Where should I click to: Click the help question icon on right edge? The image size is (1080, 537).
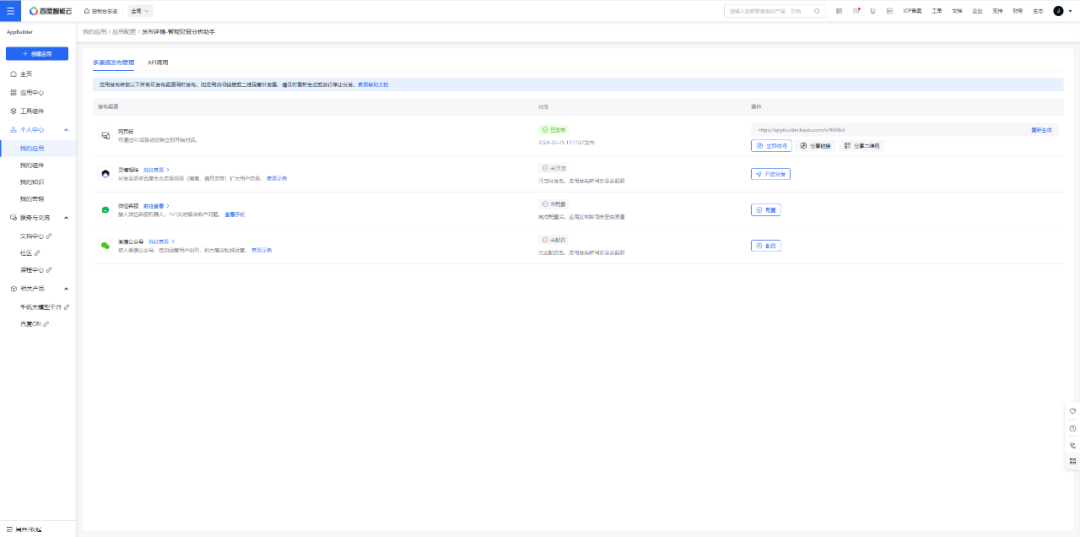pos(1072,428)
